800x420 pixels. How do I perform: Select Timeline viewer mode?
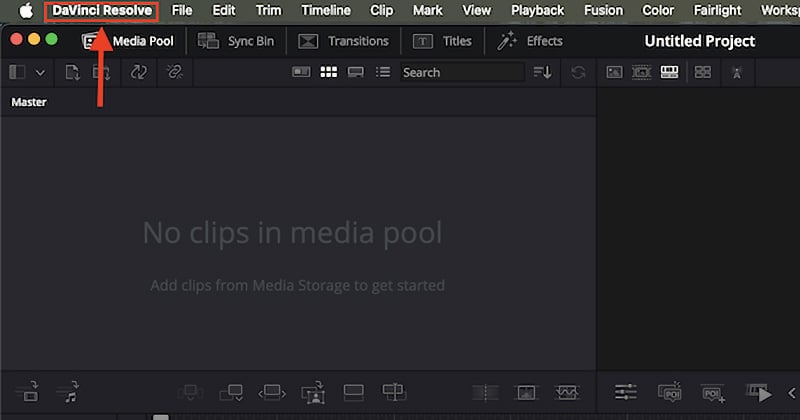point(669,72)
